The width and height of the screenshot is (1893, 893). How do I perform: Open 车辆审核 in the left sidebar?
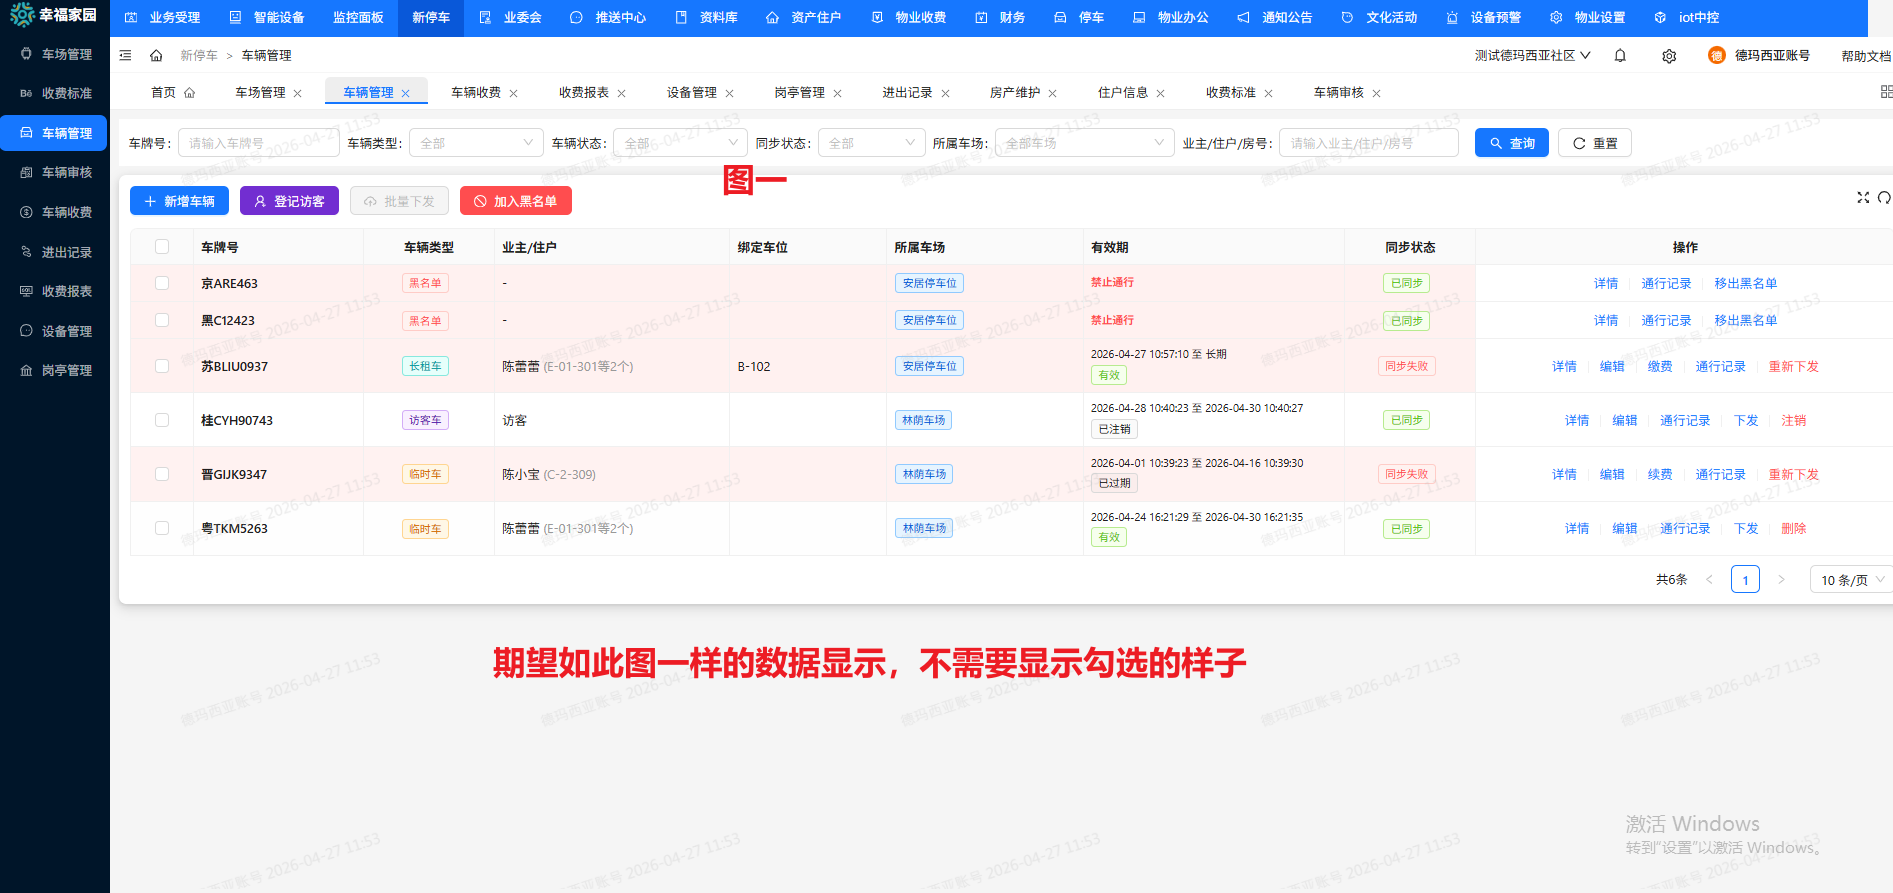pos(66,173)
